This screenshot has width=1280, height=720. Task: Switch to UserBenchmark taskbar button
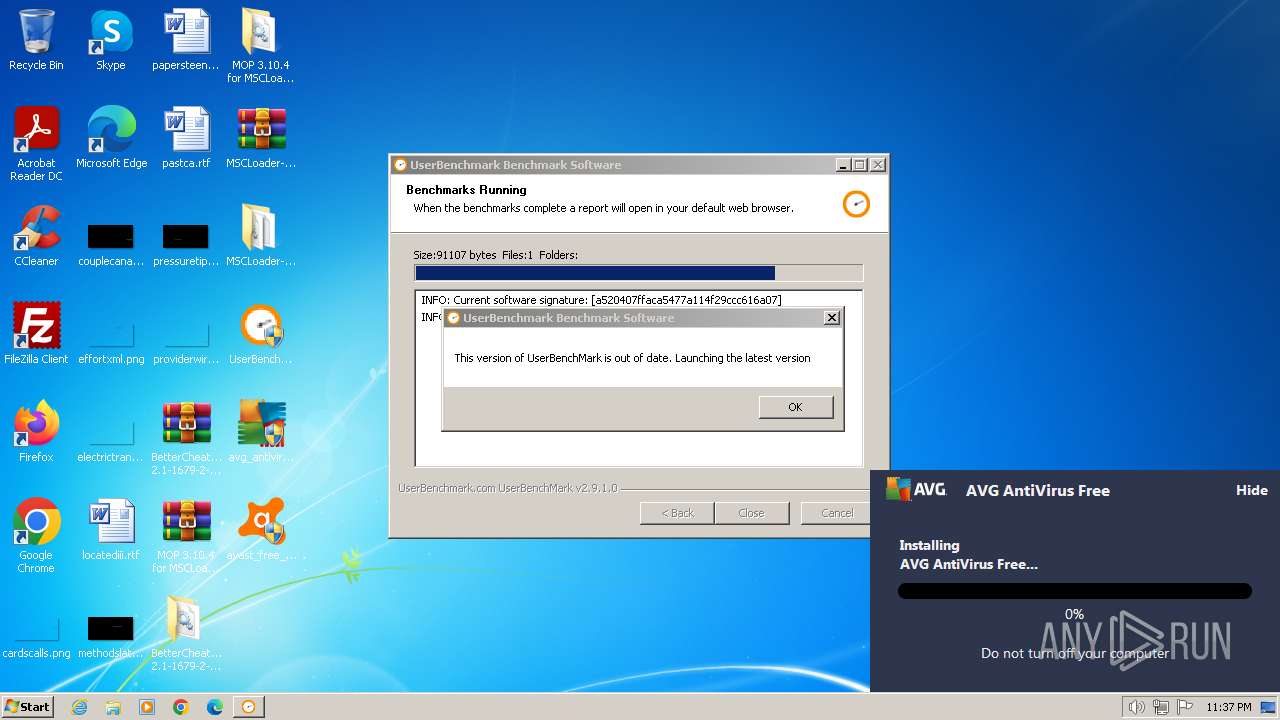[x=249, y=707]
